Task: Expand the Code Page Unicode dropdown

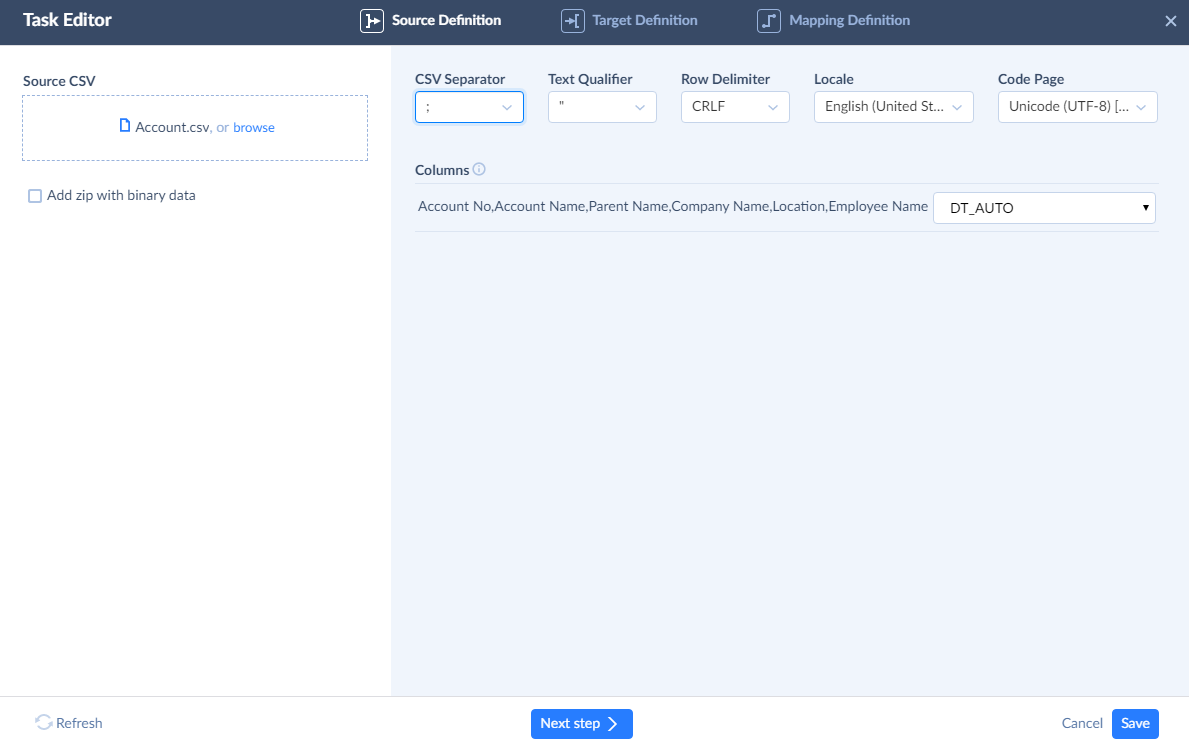Action: coord(1078,107)
